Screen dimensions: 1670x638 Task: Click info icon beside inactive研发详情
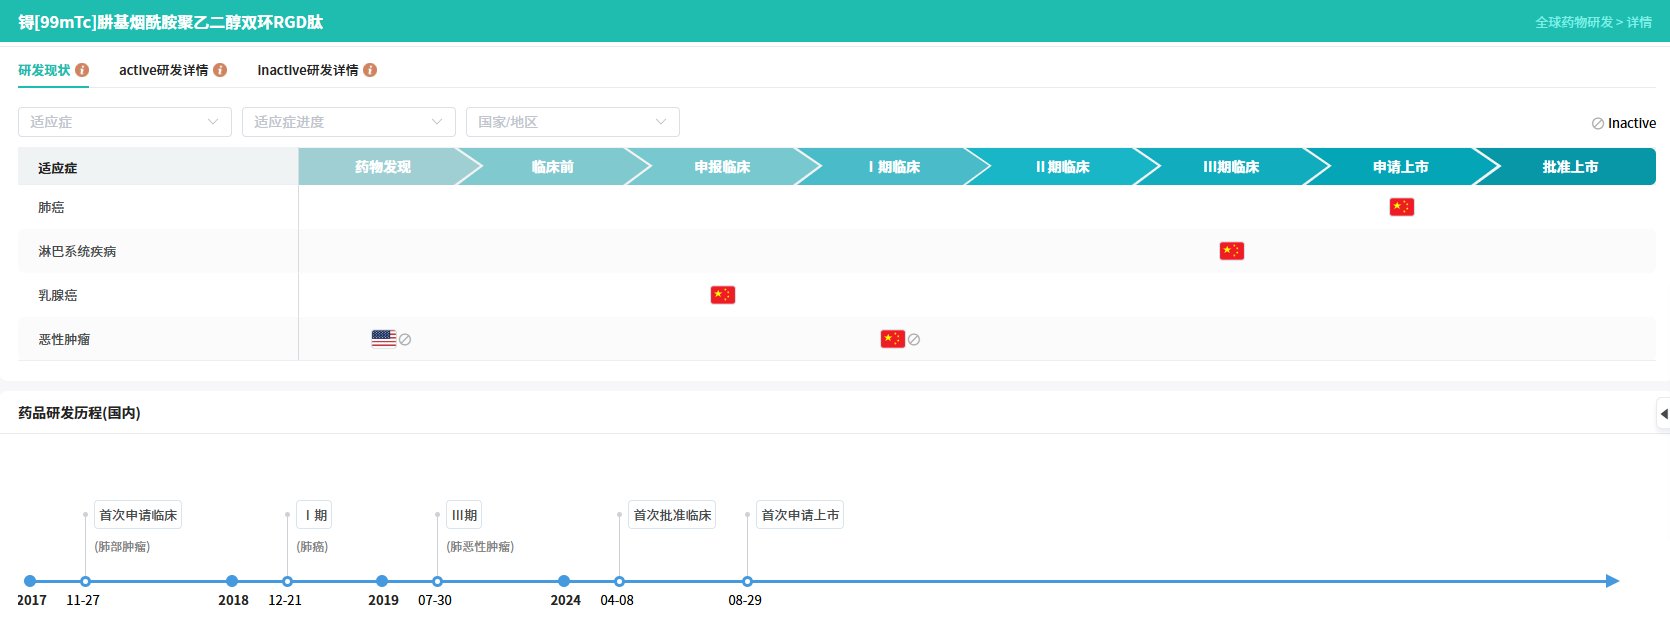pos(370,70)
